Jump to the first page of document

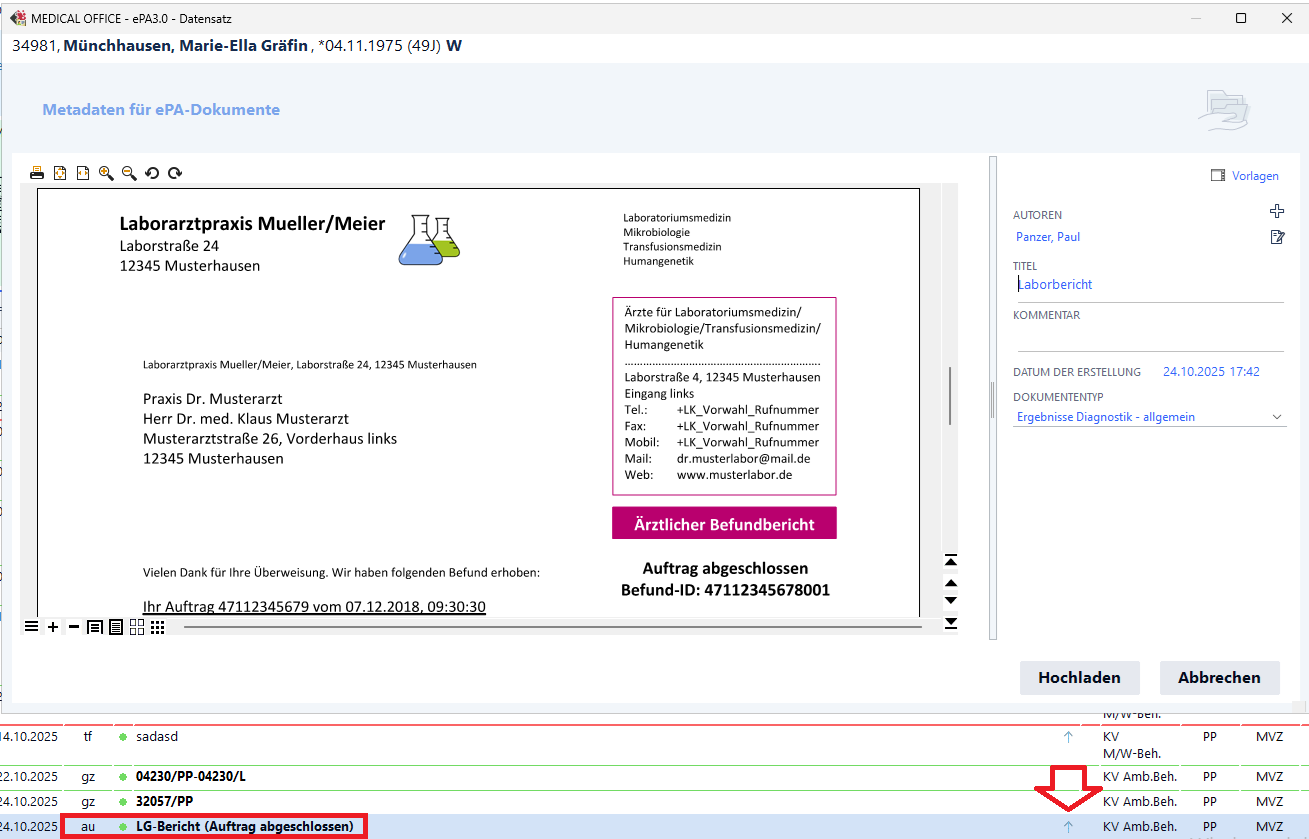(x=951, y=560)
